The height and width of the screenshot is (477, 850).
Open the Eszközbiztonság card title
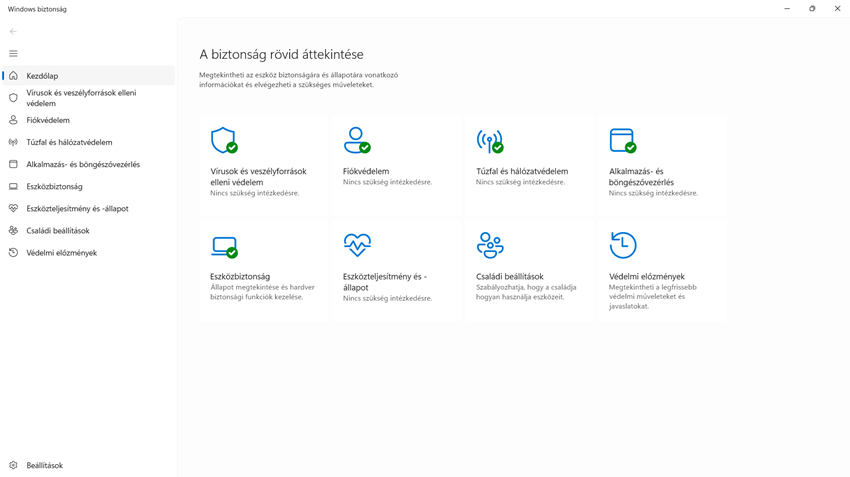[x=240, y=276]
